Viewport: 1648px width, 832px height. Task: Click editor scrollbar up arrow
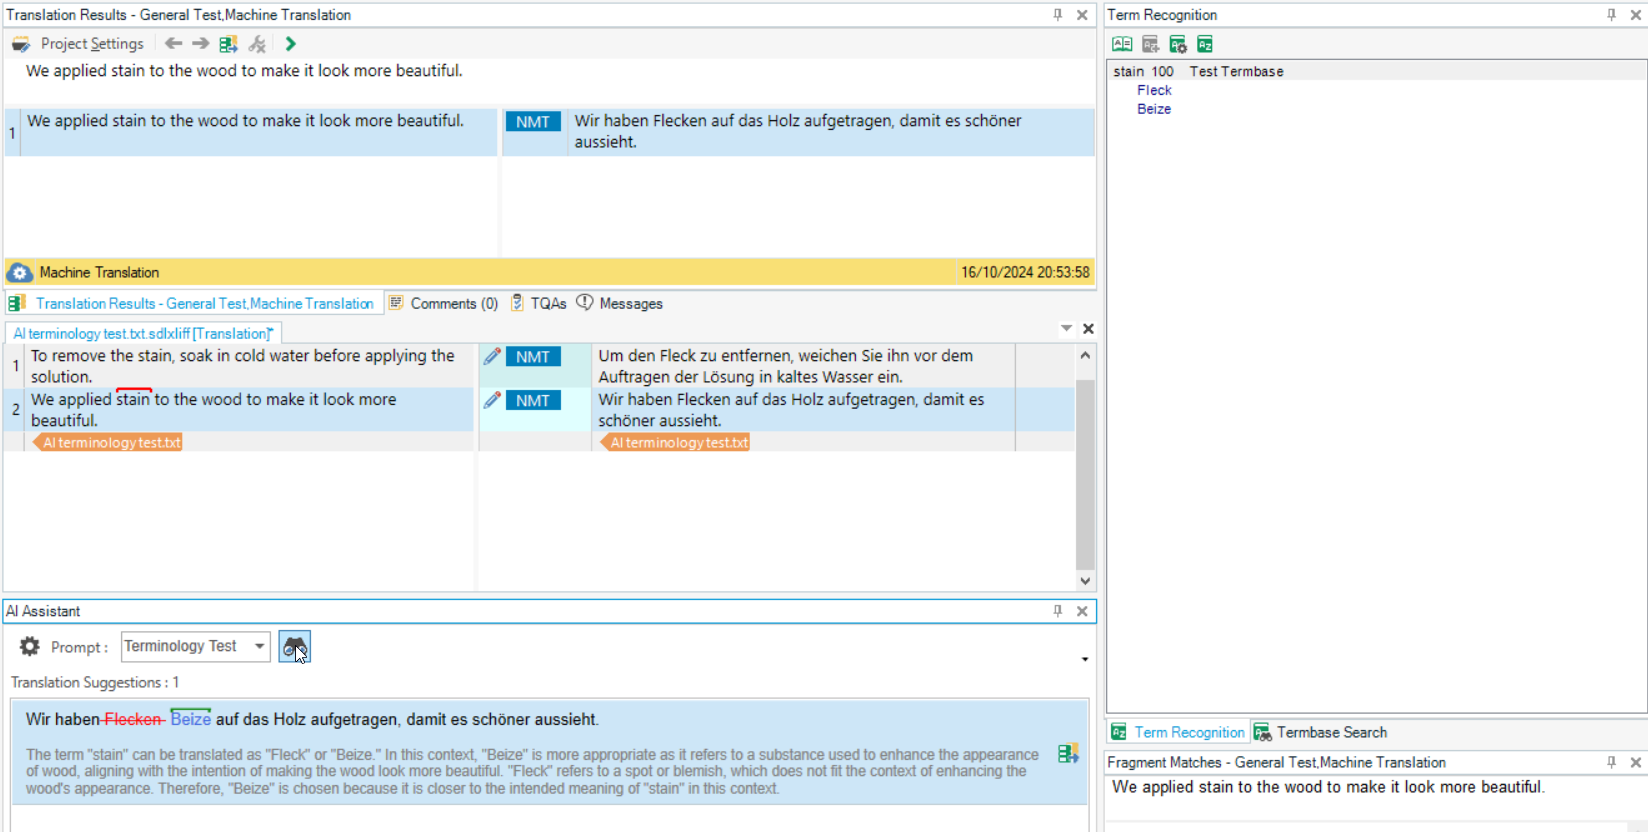1085,355
